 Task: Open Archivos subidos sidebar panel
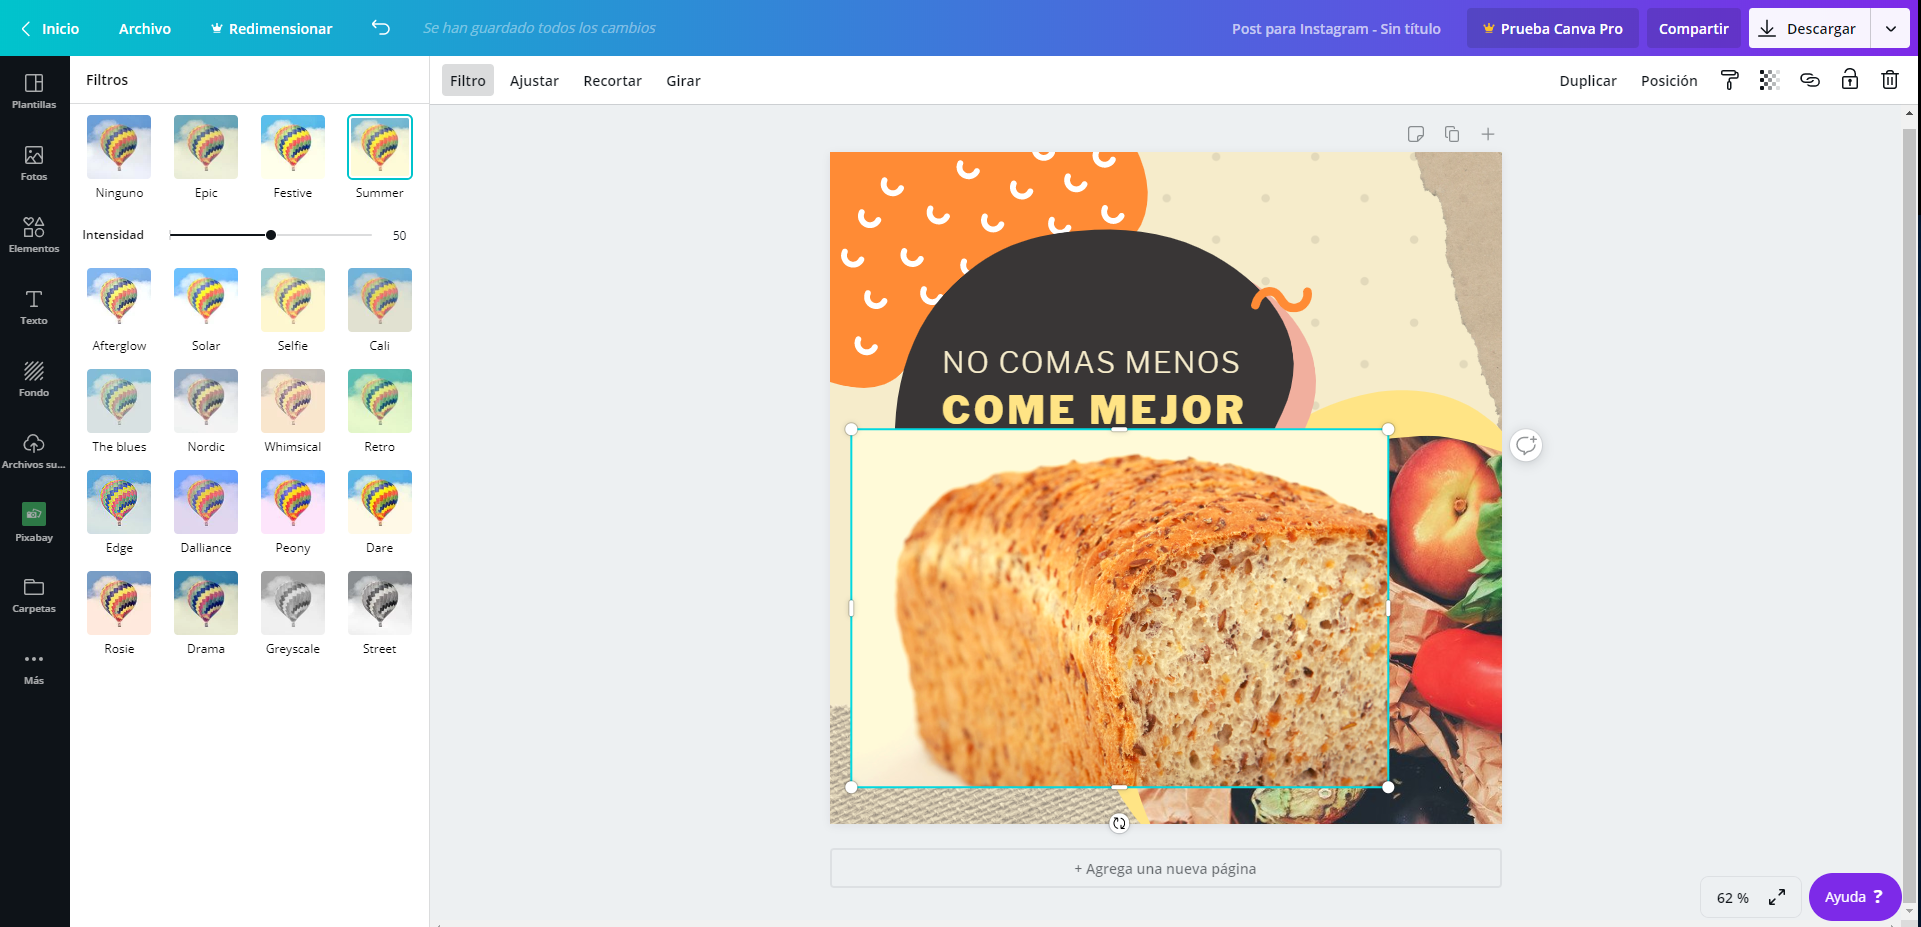pos(34,451)
